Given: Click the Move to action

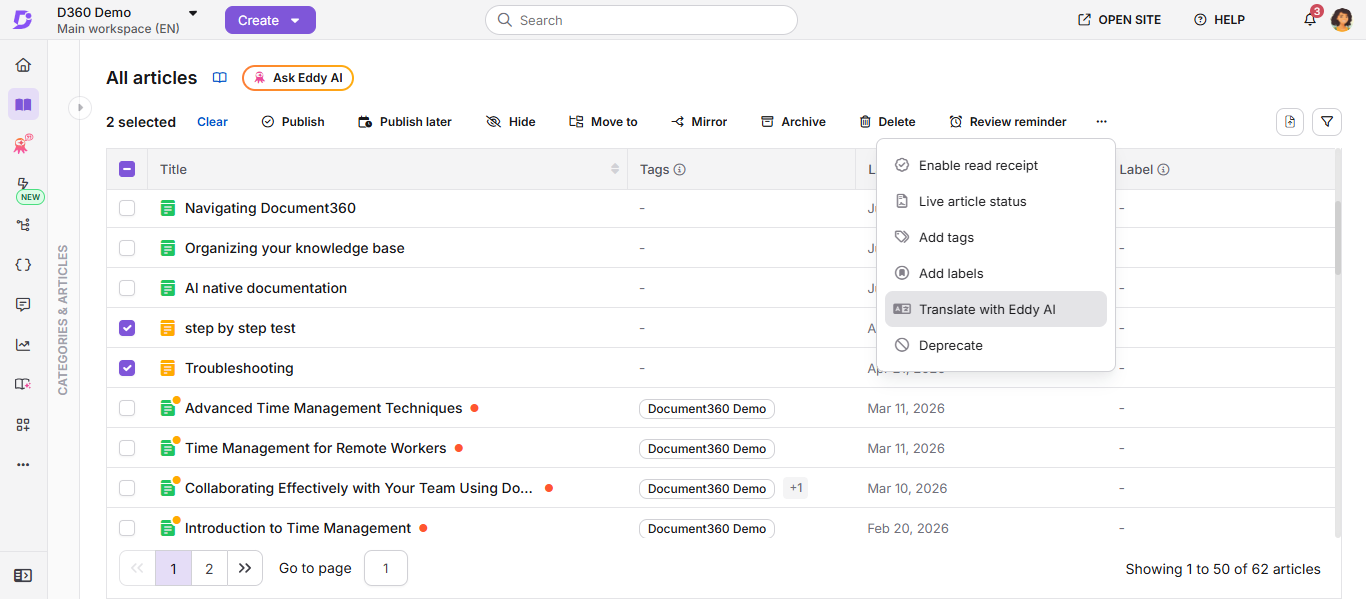Looking at the screenshot, I should coord(603,122).
